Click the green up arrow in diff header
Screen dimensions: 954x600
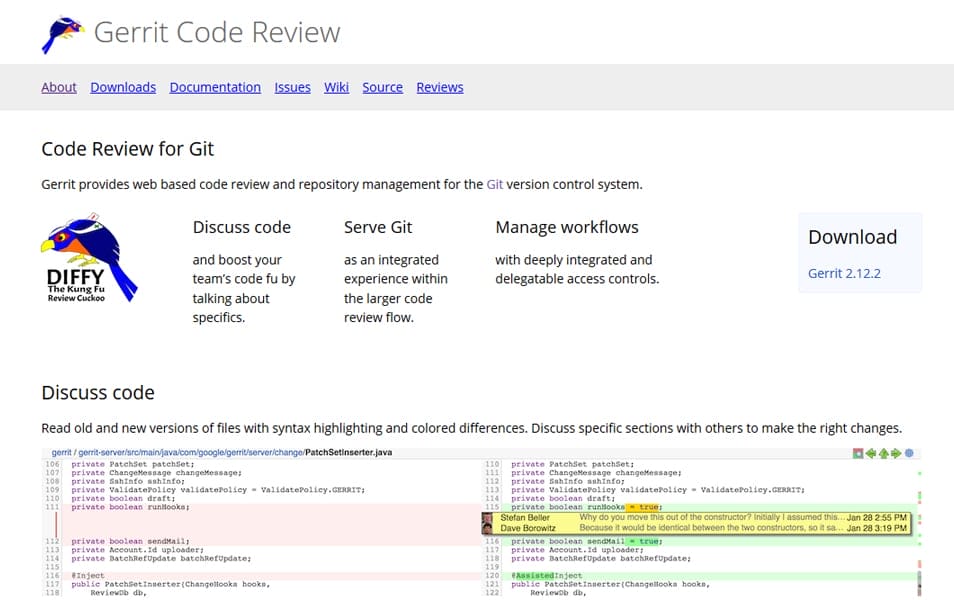coord(883,453)
